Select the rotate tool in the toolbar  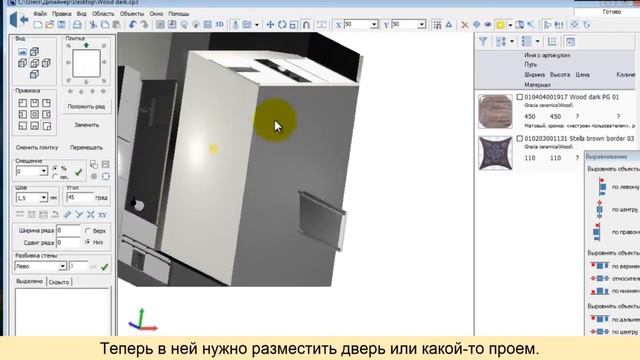point(282,25)
